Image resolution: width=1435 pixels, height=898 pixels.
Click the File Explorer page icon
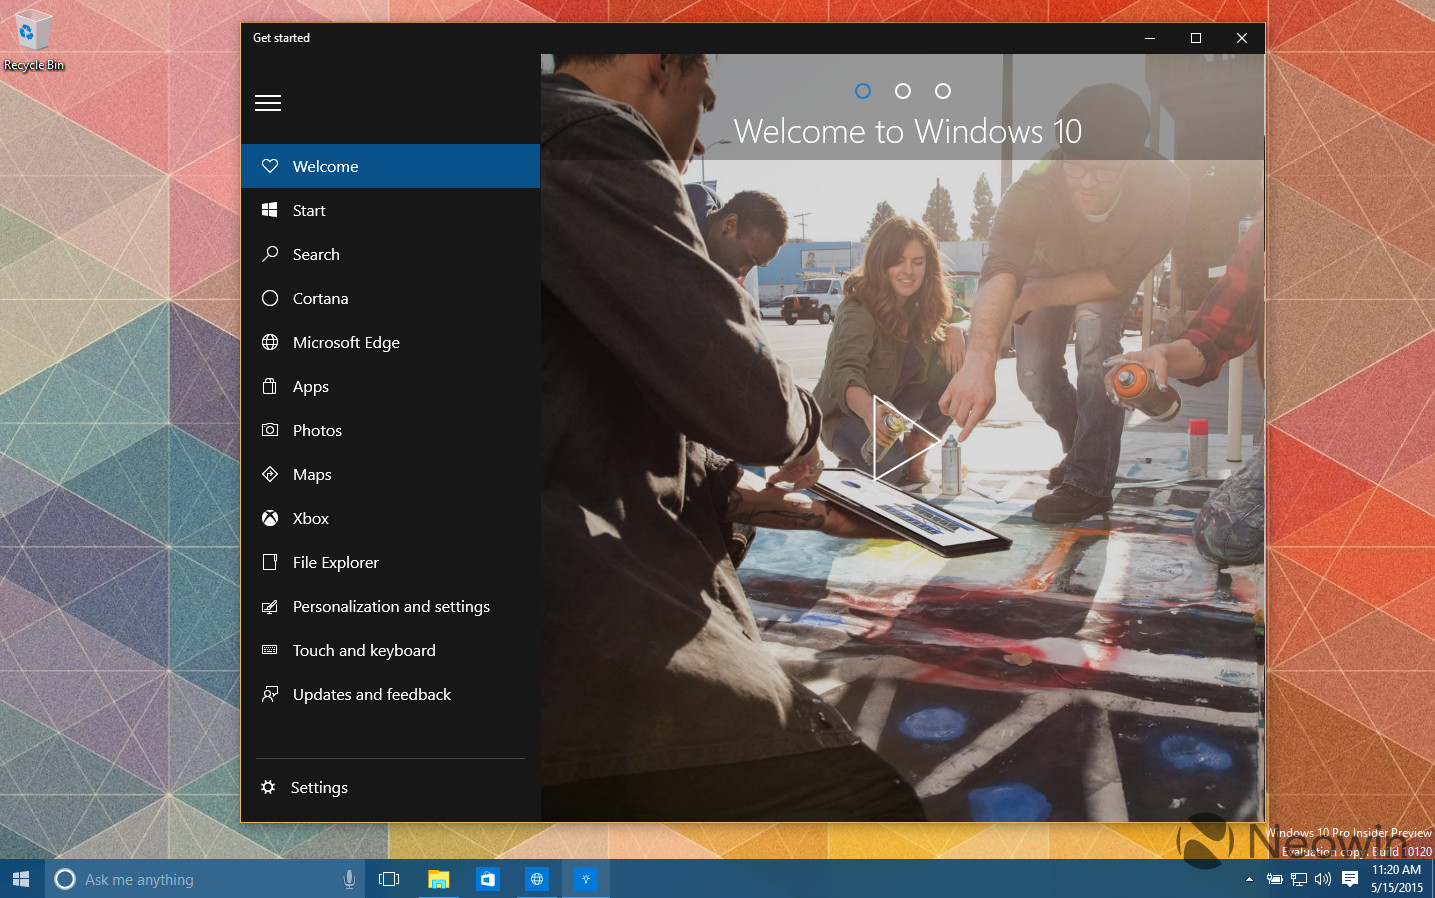[x=270, y=562]
